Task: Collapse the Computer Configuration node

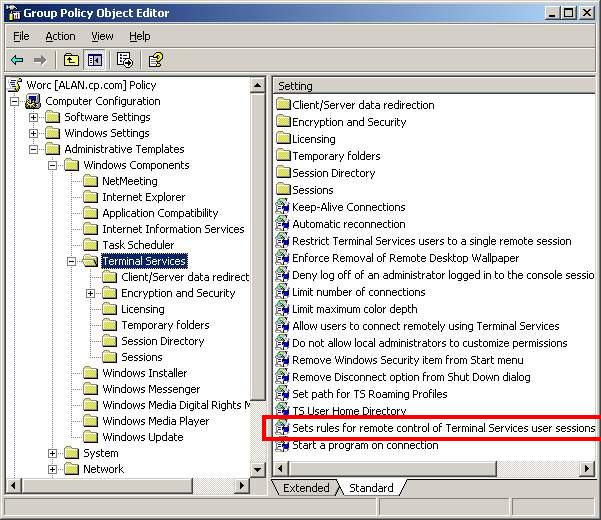Action: (x=15, y=102)
